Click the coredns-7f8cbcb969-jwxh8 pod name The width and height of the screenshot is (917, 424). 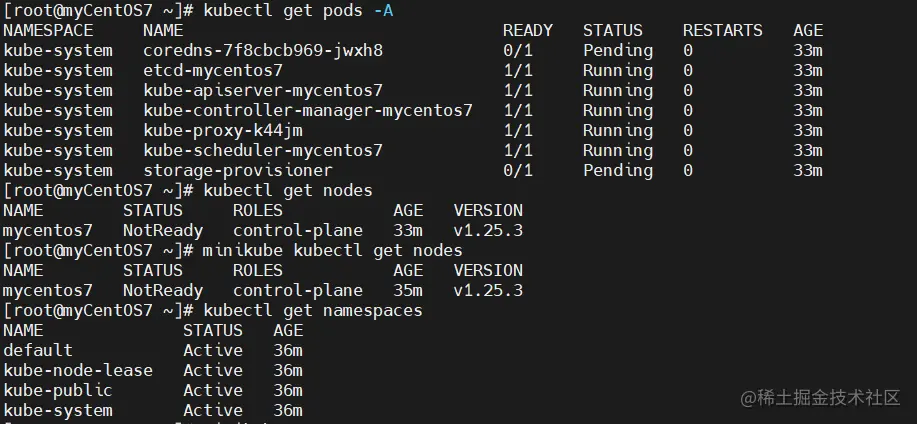[x=262, y=50]
